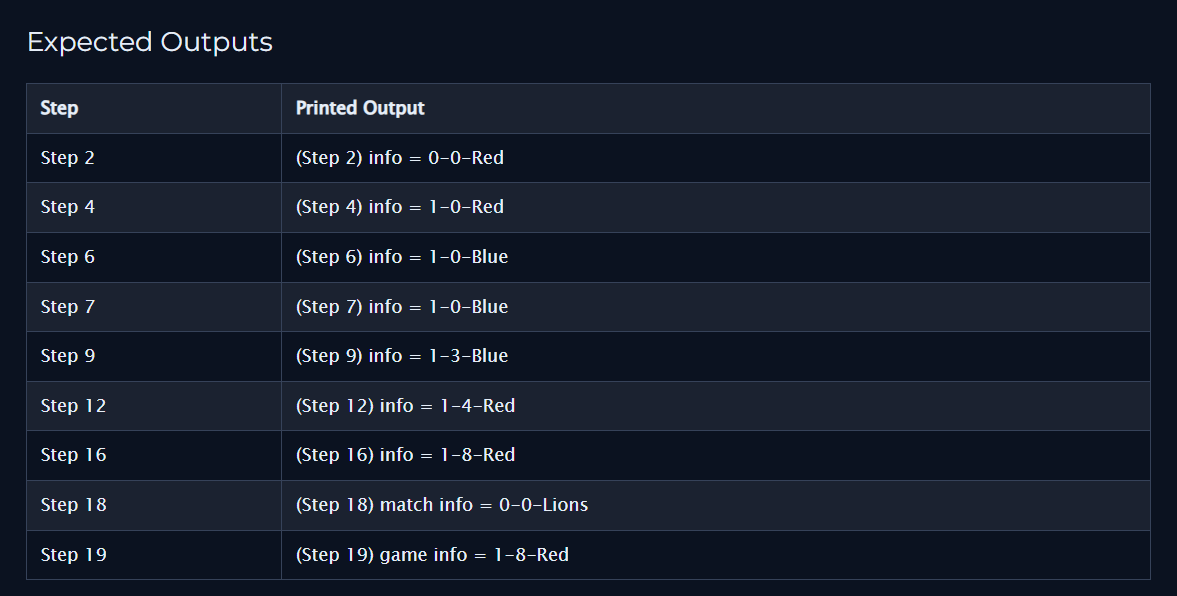Viewport: 1177px width, 596px height.
Task: Select the Step 16 row label
Action: (x=73, y=455)
